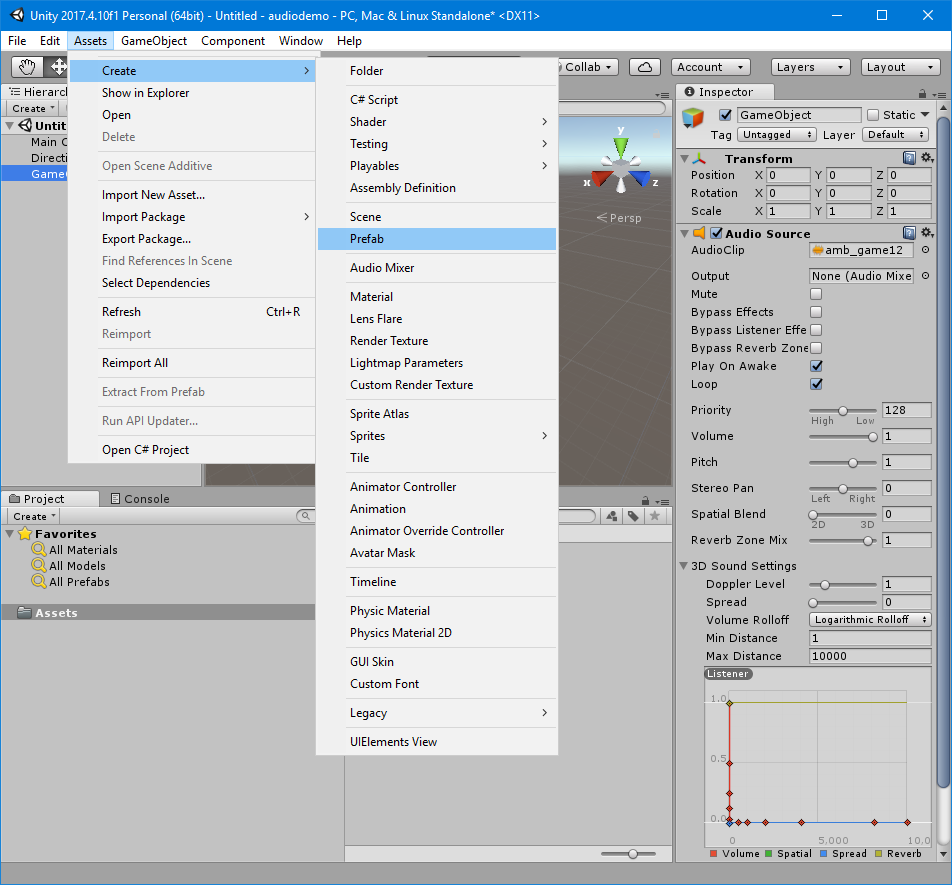The width and height of the screenshot is (952, 885).
Task: Select the Move tool in toolbar
Action: [58, 67]
